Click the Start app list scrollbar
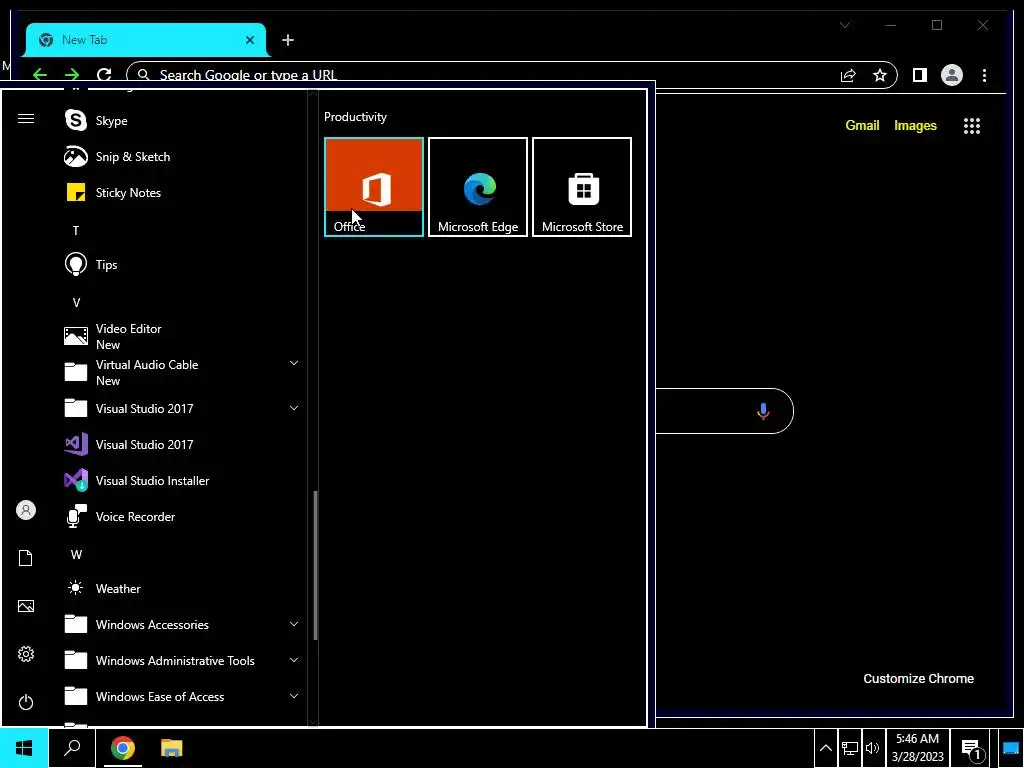Screen dimensions: 1024x768 (x=315, y=565)
